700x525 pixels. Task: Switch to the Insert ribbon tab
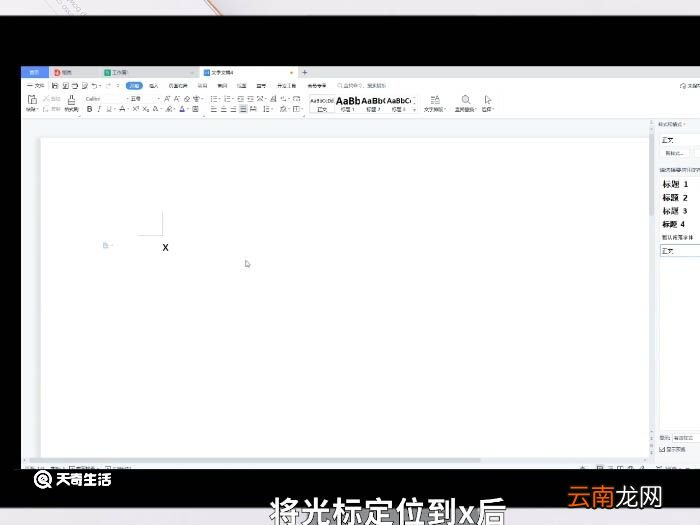tap(154, 85)
